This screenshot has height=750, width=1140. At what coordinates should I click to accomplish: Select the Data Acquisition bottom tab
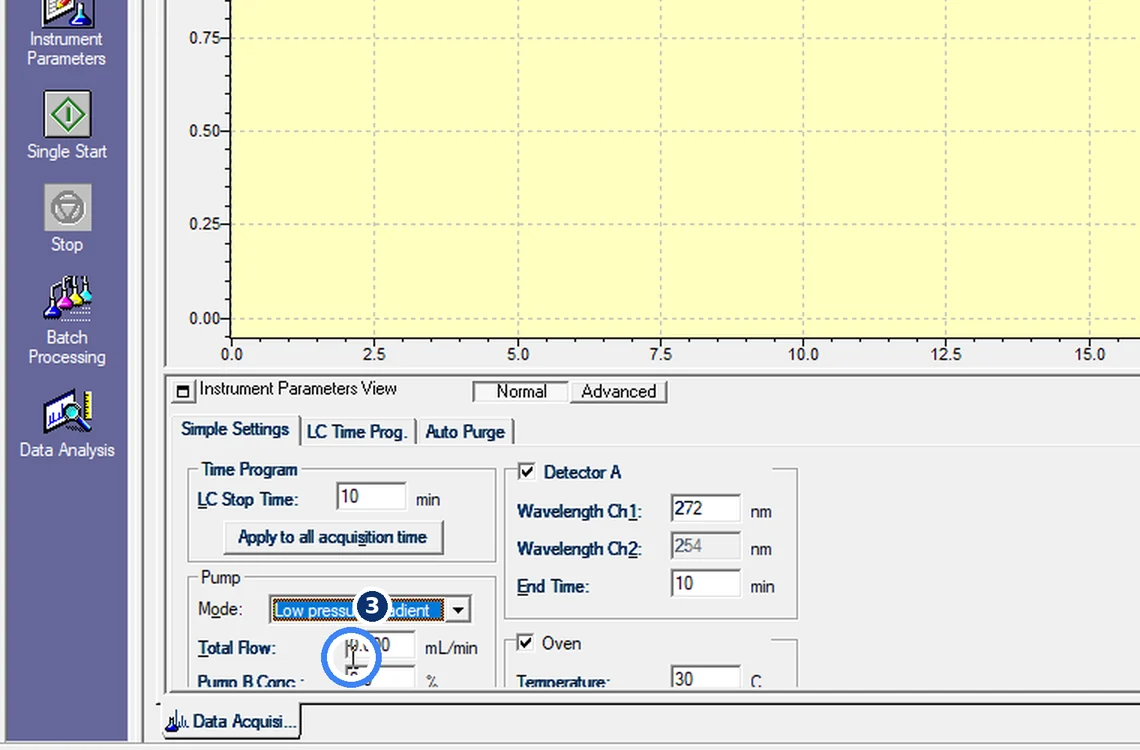coord(232,721)
